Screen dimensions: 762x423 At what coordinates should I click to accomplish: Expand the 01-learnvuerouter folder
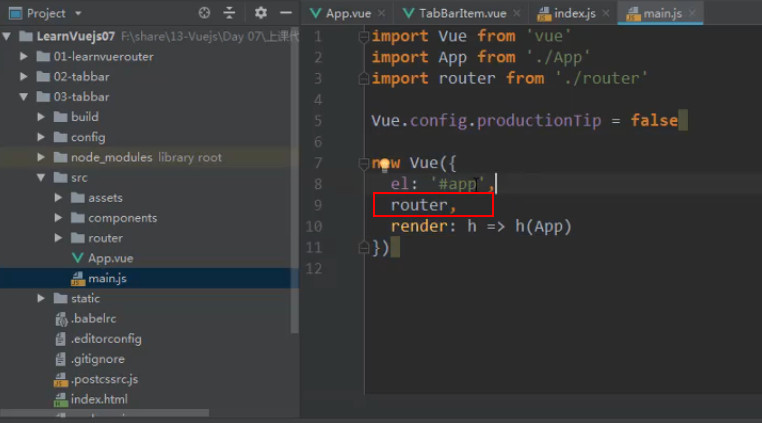[x=23, y=56]
